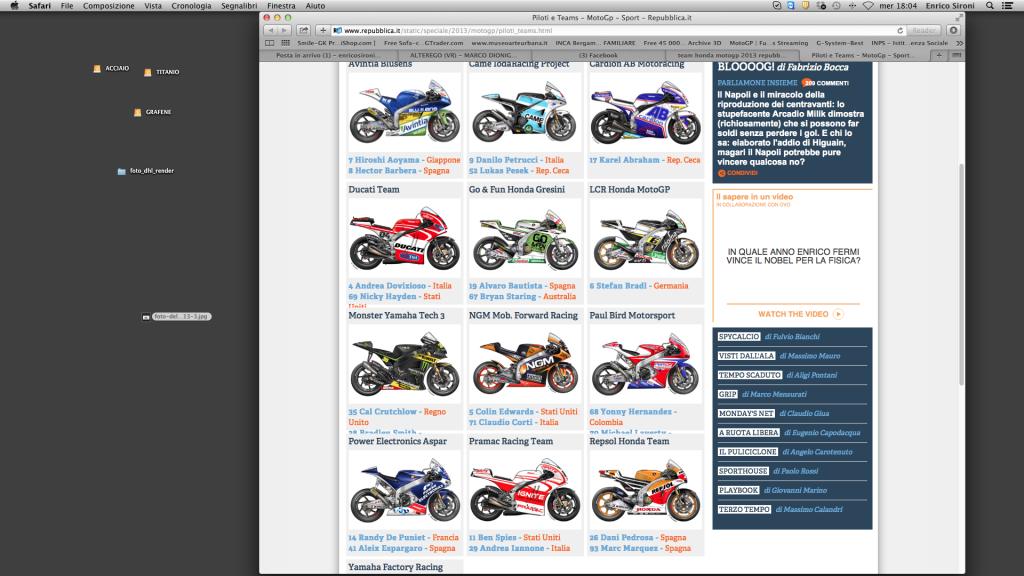Open the Composizione menu
Viewport: 1024px width, 576px height.
coord(108,5)
